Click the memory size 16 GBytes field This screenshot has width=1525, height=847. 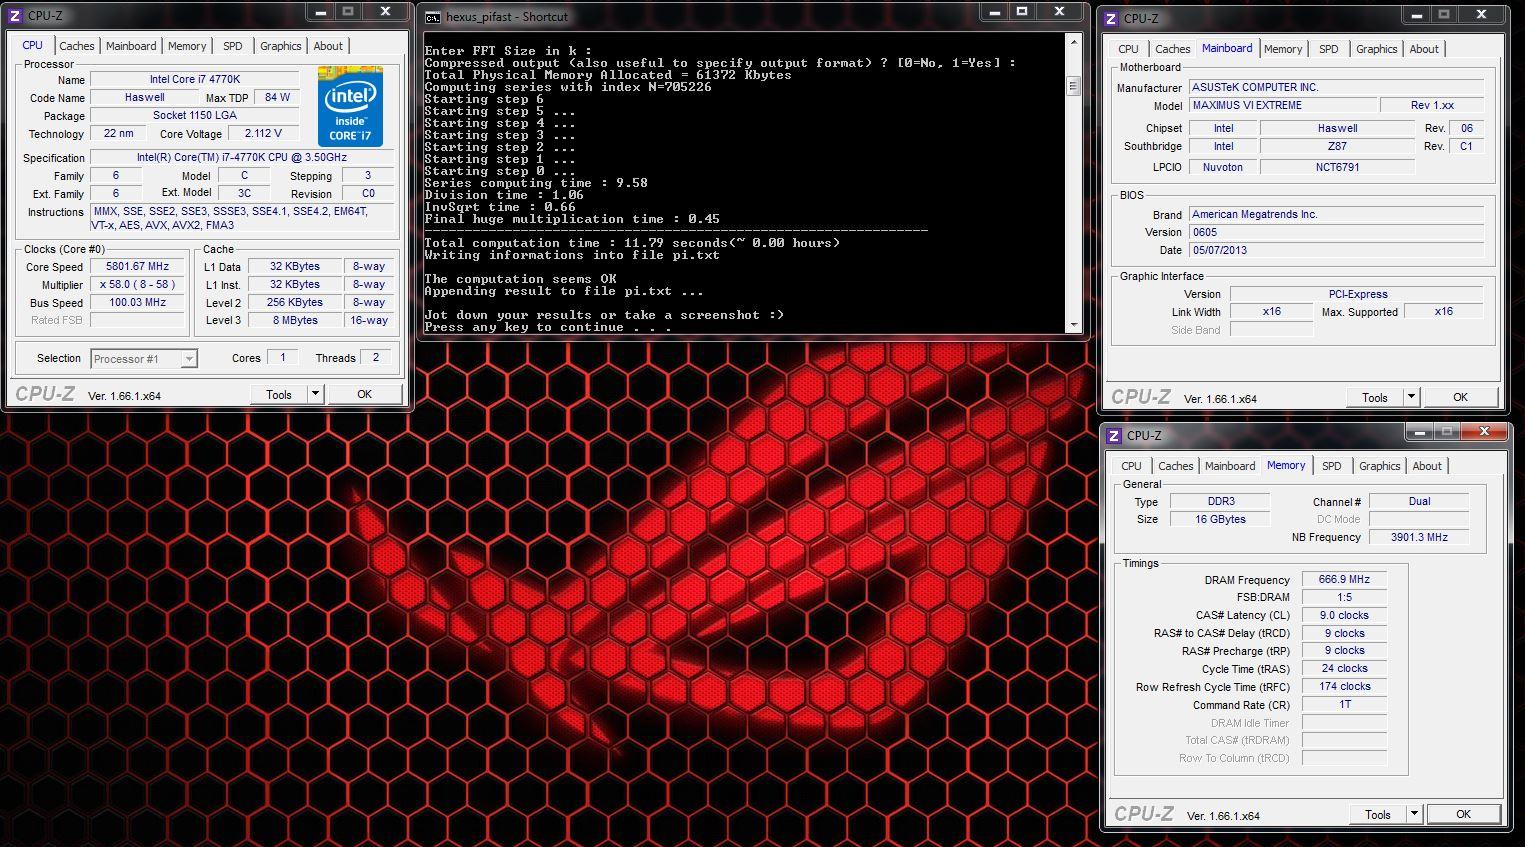coord(1221,520)
